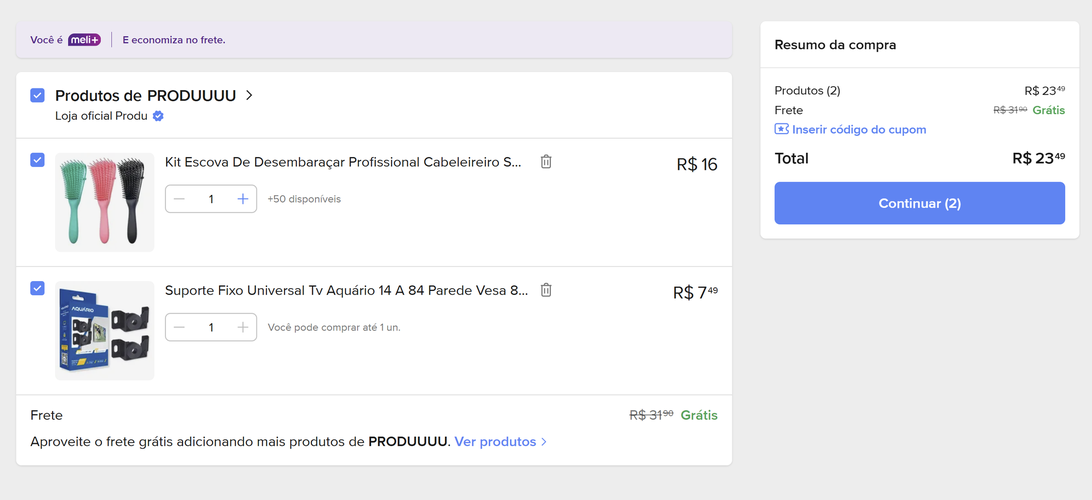Screen dimensions: 1092x500
Task: Expand store via chevron beside PRODUUUU
Action: point(249,95)
